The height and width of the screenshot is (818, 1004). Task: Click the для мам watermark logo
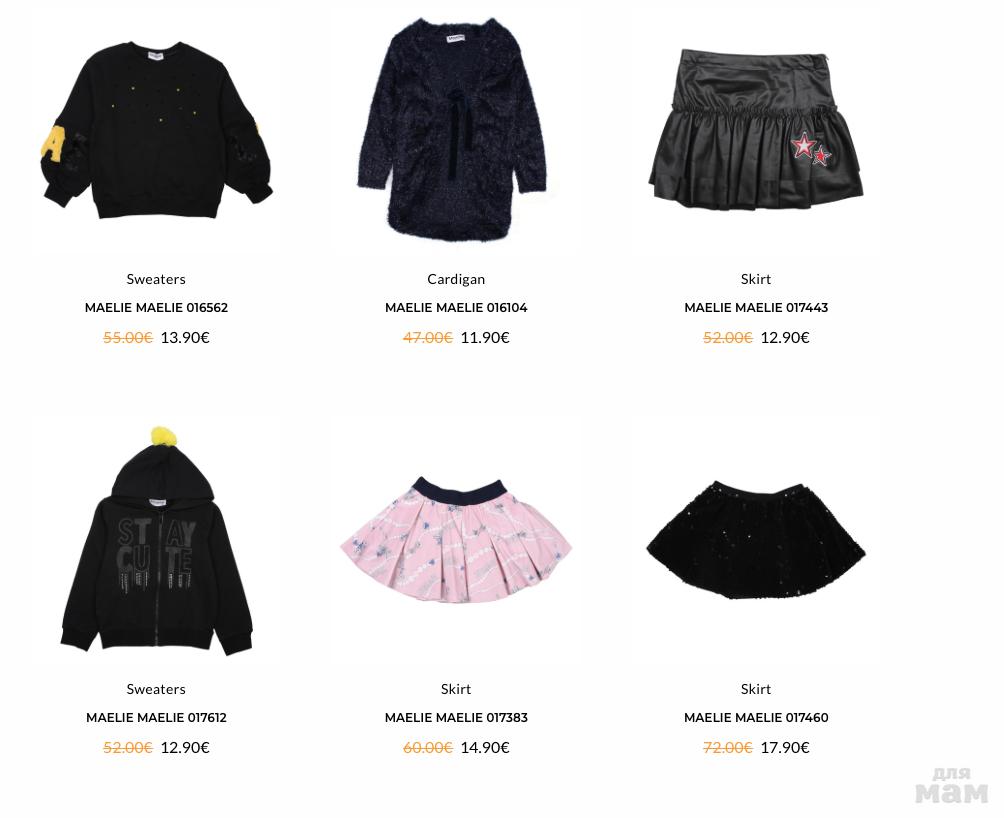951,785
